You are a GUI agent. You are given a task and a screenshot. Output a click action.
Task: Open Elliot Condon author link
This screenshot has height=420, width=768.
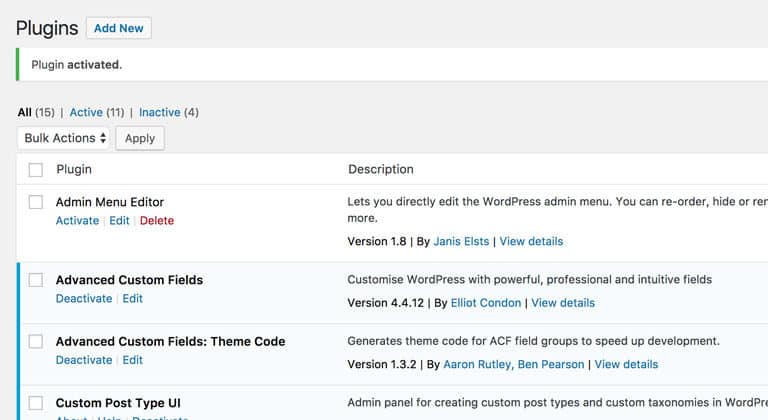485,303
